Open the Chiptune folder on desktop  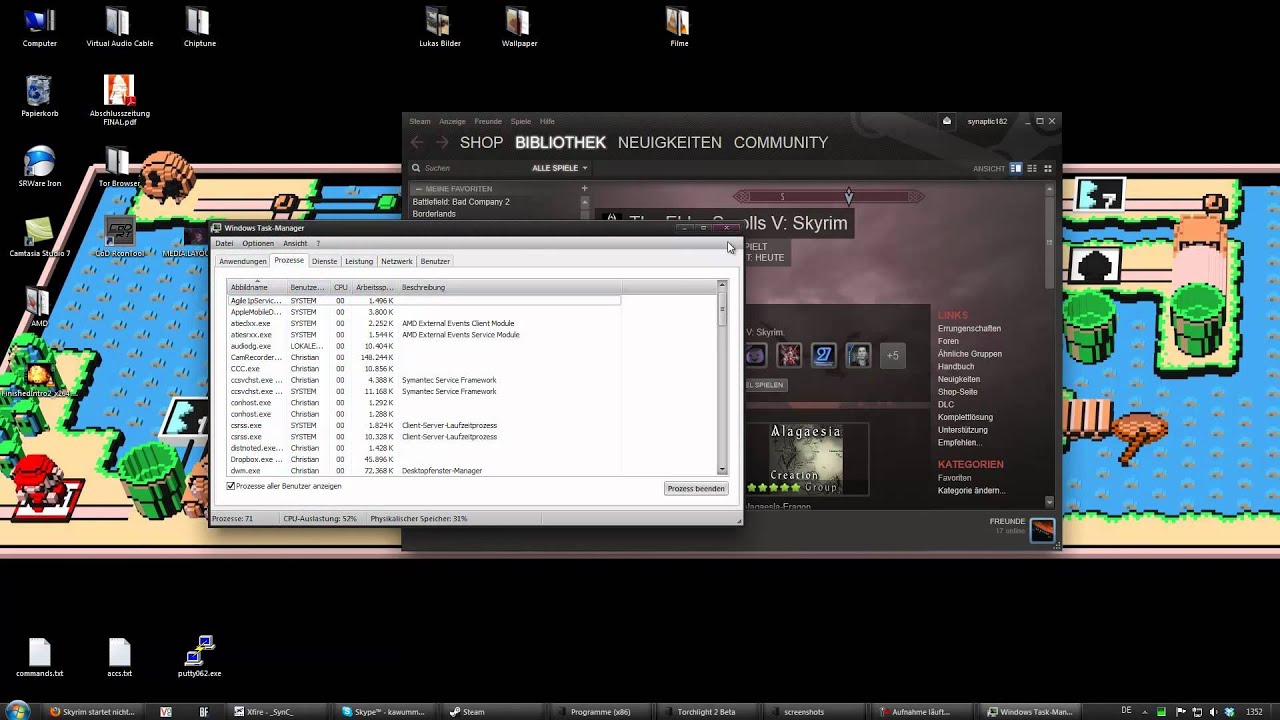click(x=199, y=22)
